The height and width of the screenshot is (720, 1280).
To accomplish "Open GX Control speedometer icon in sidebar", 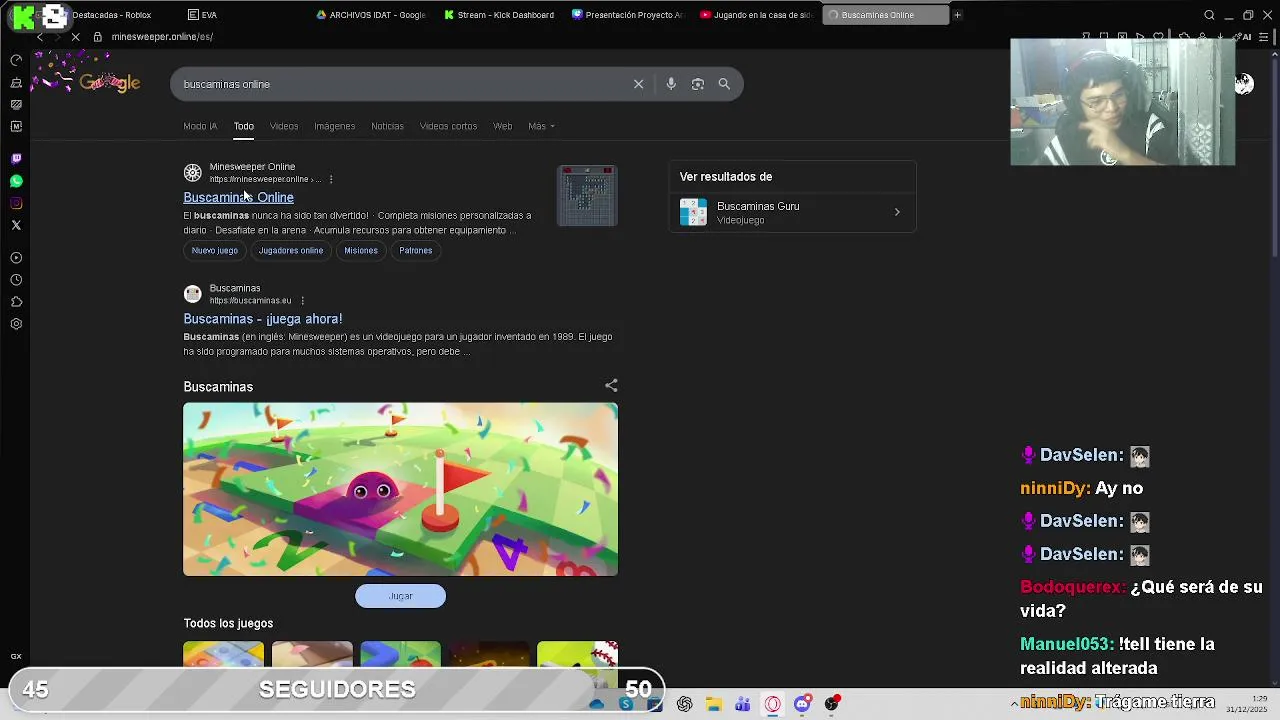I will (x=16, y=60).
